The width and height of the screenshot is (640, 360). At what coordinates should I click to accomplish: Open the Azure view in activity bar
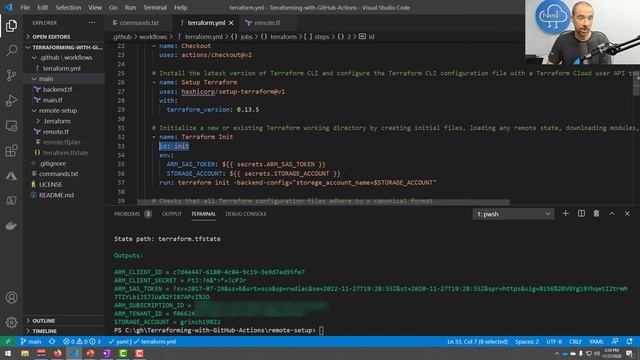pos(11,176)
